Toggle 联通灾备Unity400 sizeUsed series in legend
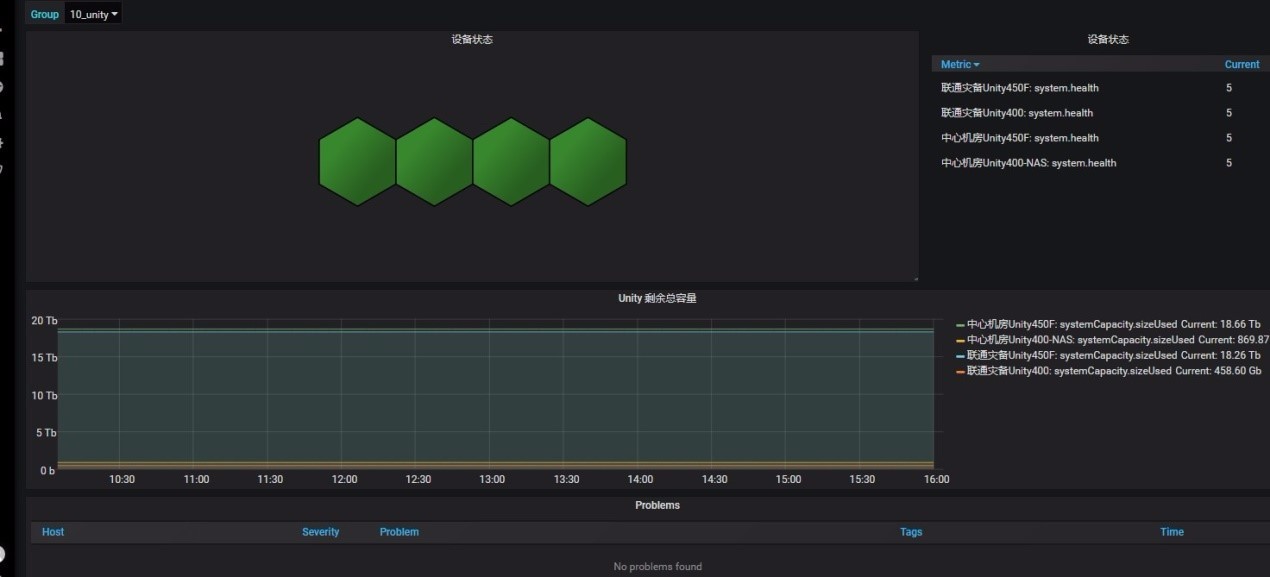 coord(1069,371)
